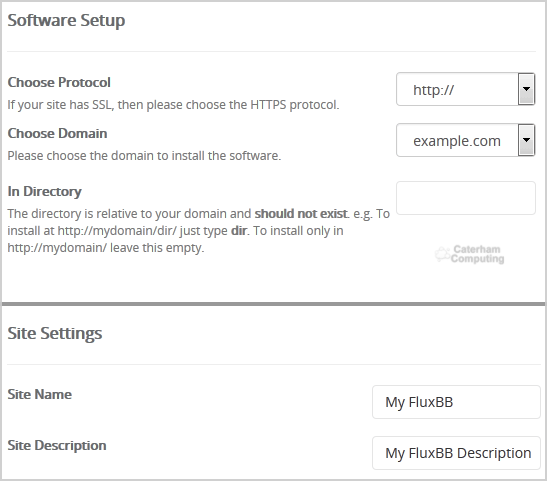Click the Choose Domain label
Viewport: 547px width, 481px height.
57,133
